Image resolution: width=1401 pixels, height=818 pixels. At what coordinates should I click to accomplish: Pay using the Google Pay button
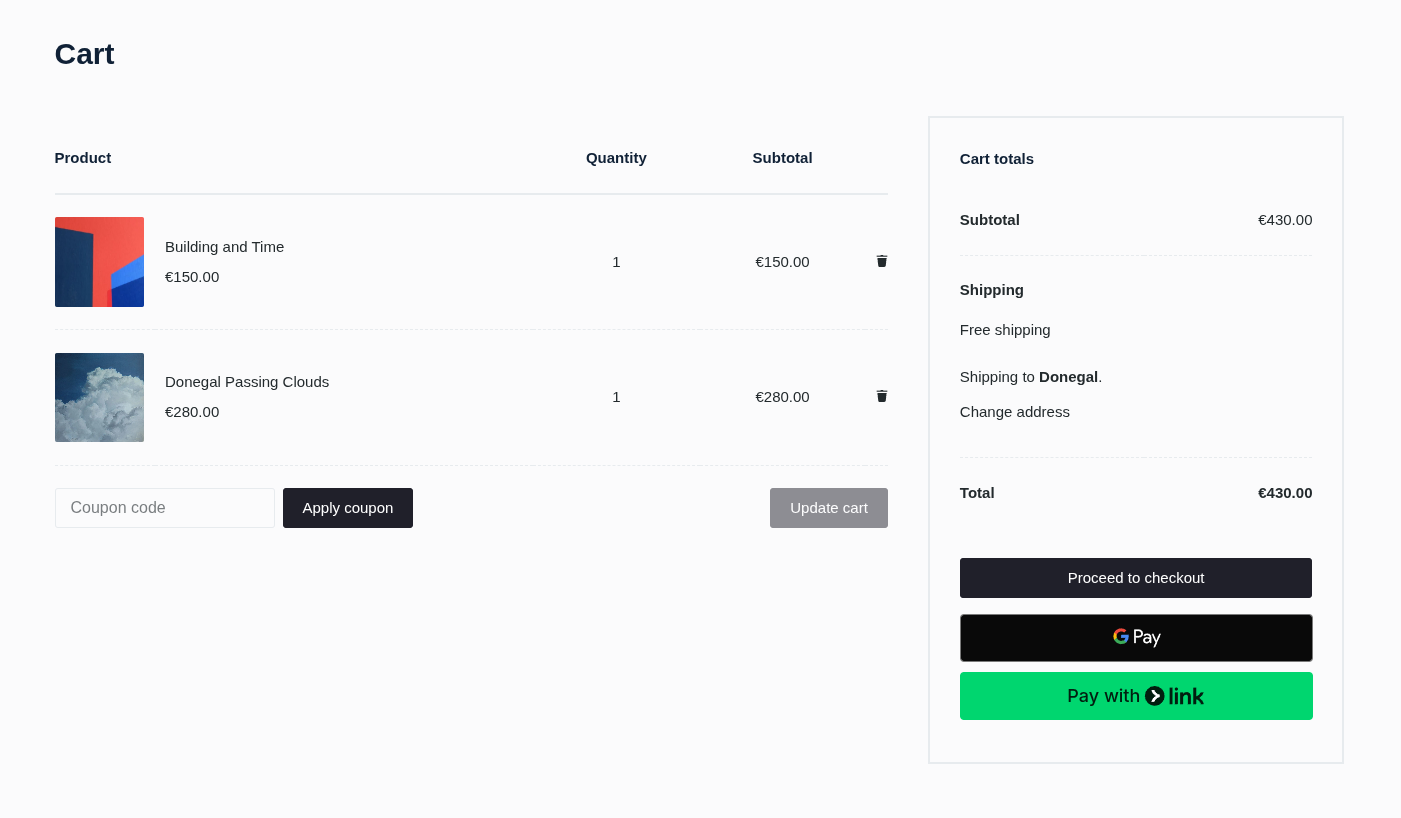[1135, 638]
